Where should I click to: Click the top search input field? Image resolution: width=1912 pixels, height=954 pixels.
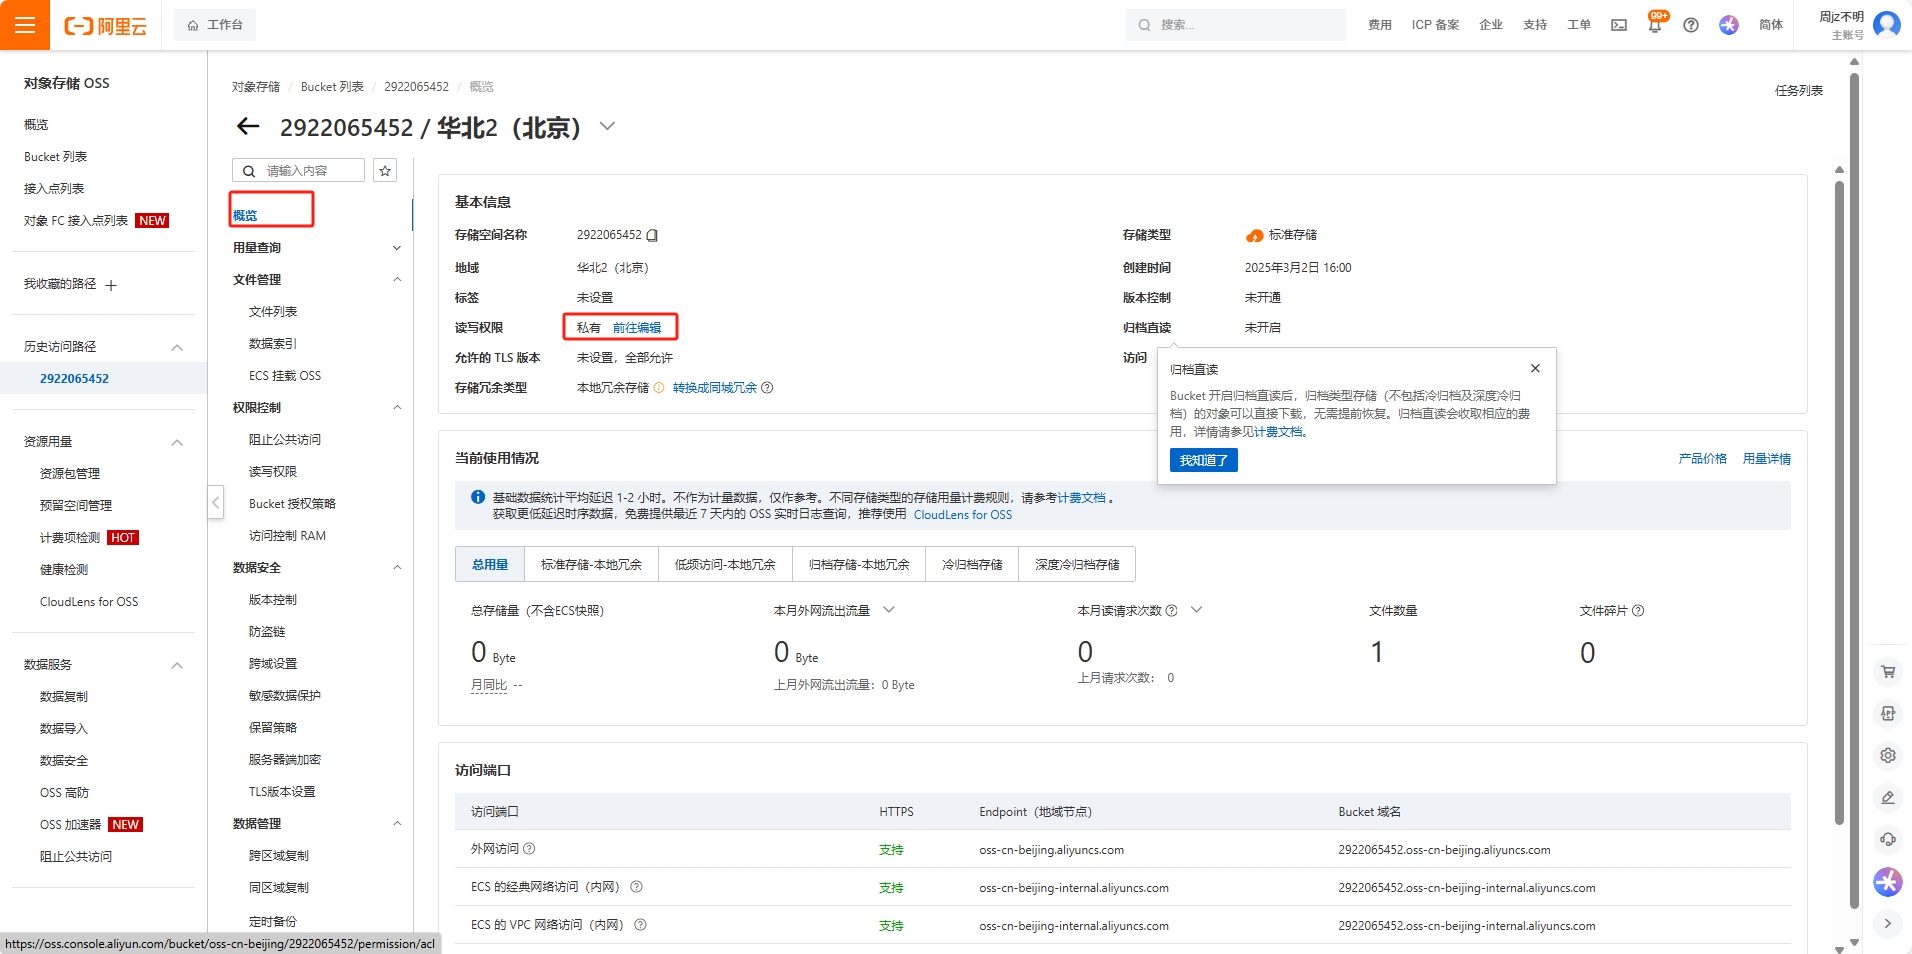click(x=1240, y=25)
